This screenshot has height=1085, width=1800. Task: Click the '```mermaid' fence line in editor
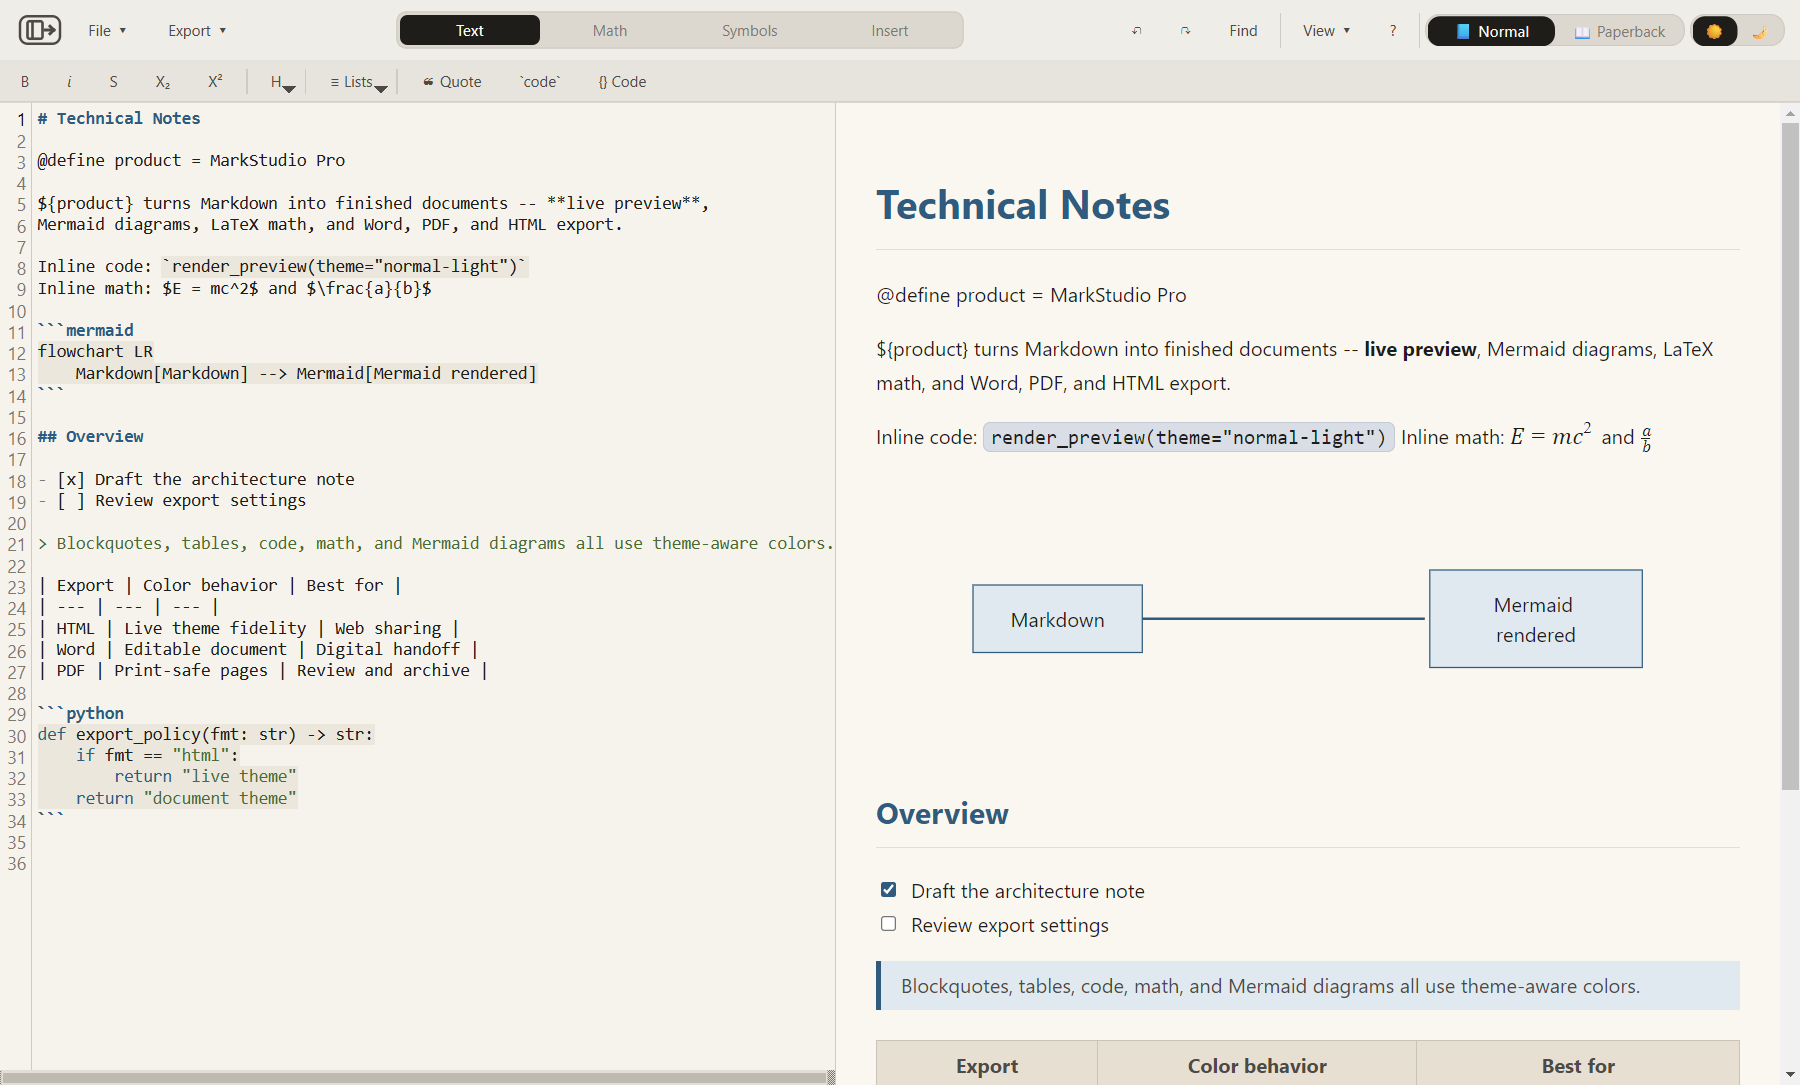[86, 330]
